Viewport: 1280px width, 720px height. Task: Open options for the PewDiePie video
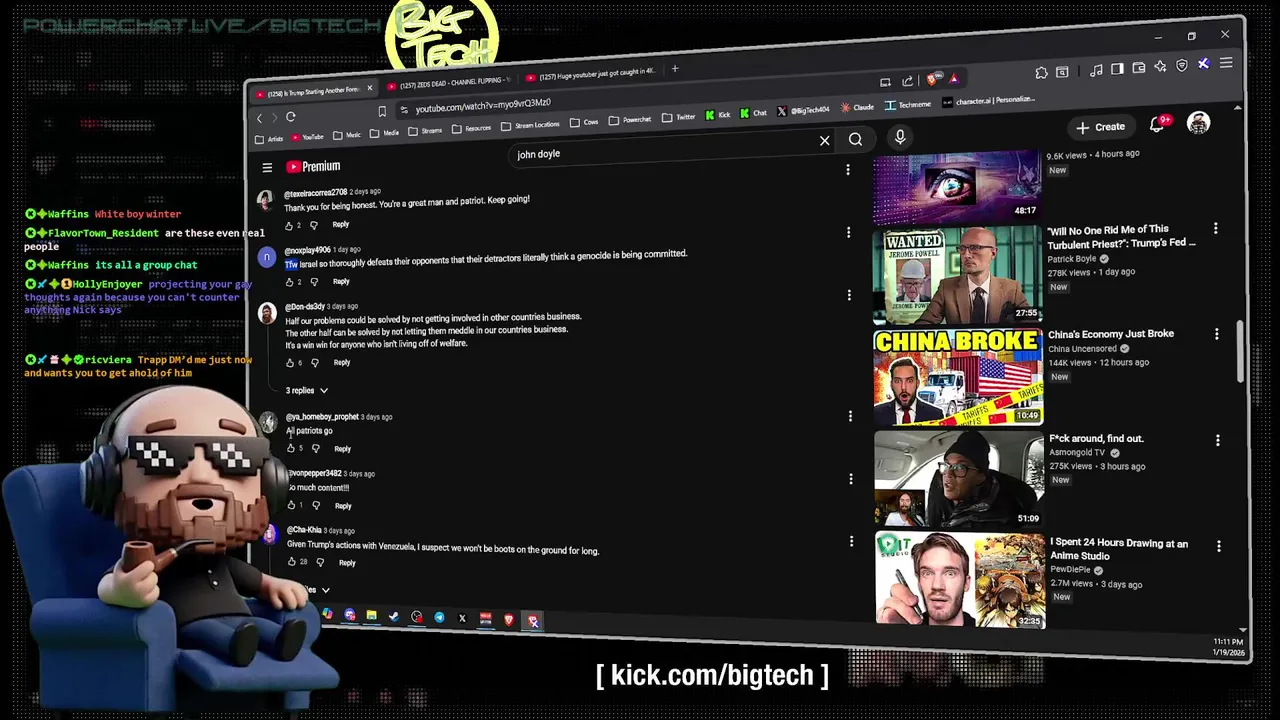pos(1219,546)
